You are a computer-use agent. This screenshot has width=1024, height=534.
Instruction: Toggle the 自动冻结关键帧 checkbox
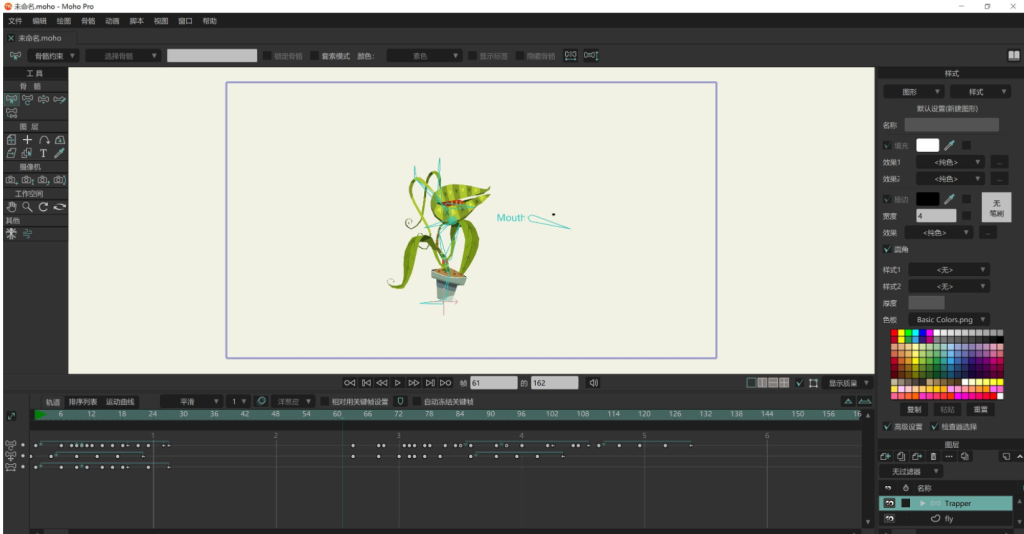pos(417,401)
